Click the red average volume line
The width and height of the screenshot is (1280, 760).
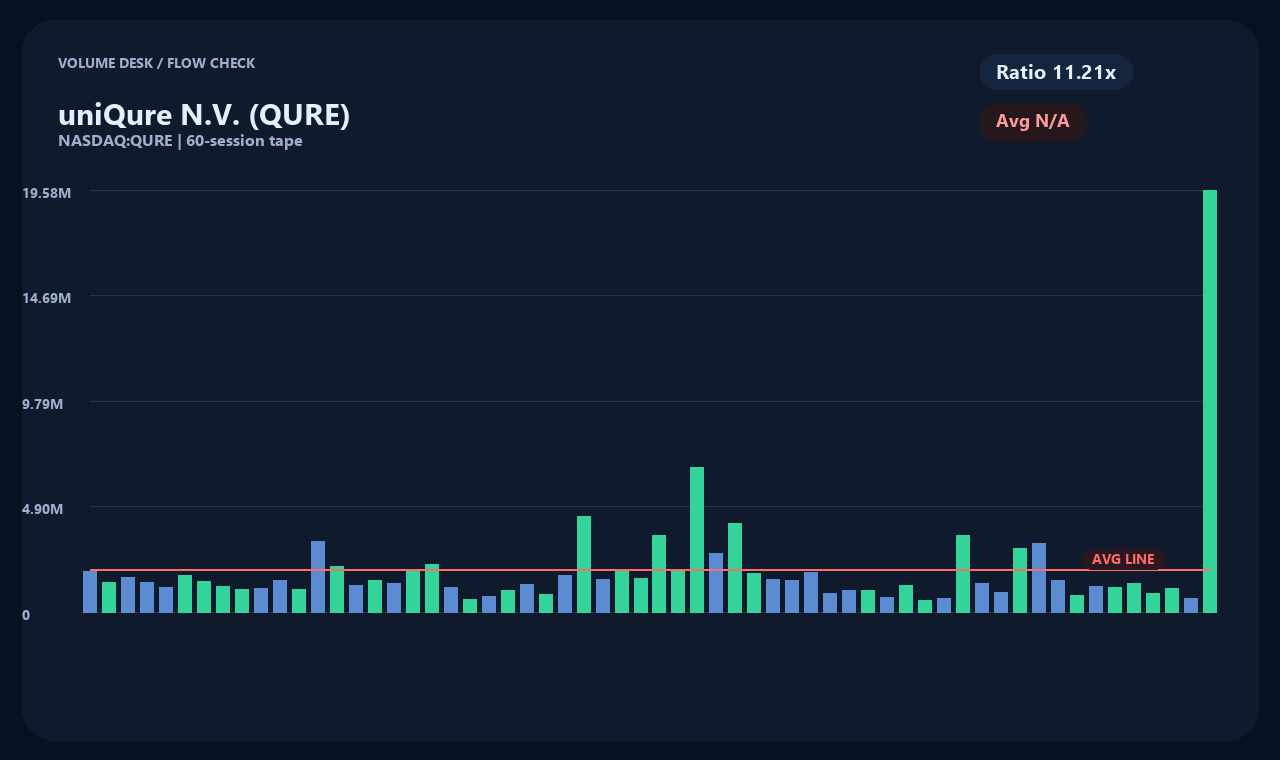pyautogui.click(x=650, y=570)
